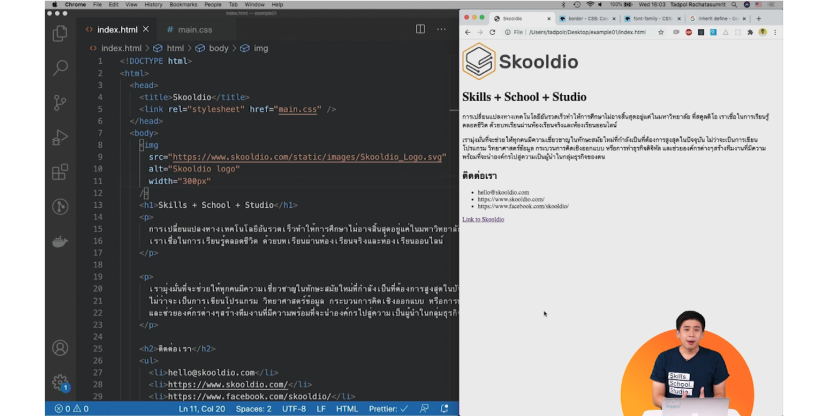827x416 pixels.
Task: Close the Skooldio Chrome tab
Action: pos(549,18)
